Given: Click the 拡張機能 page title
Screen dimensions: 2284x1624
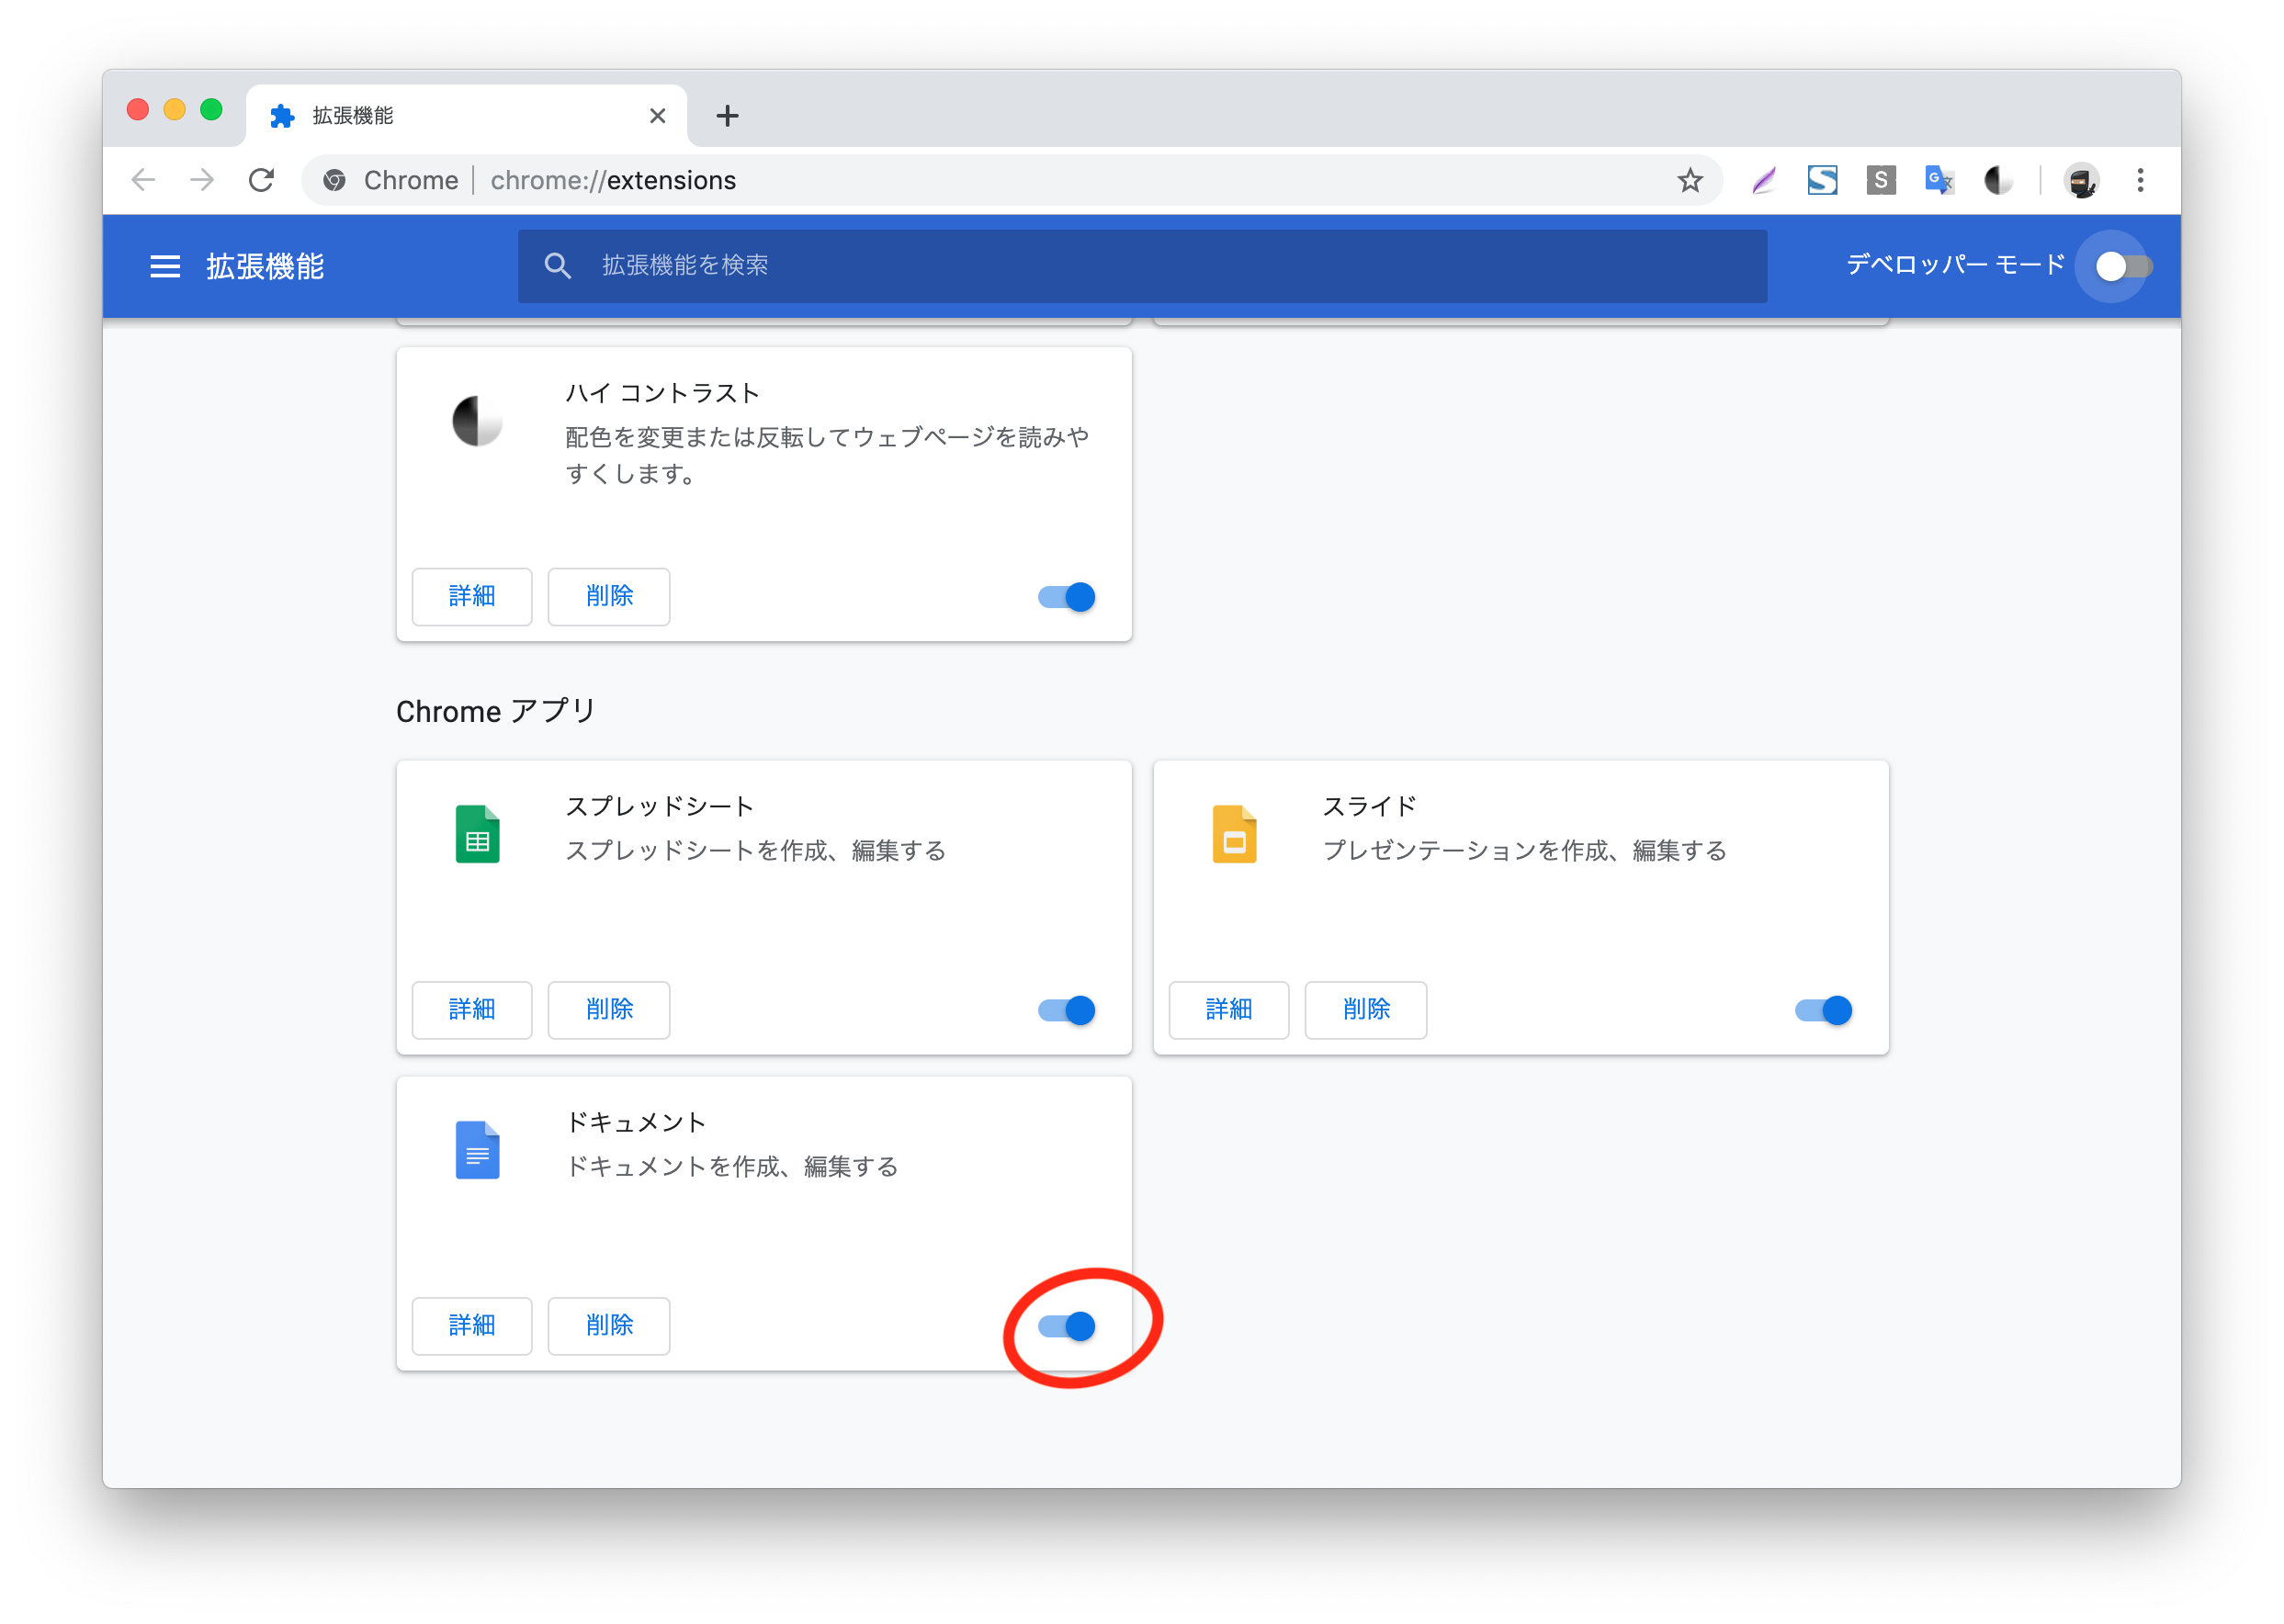Looking at the screenshot, I should [265, 266].
